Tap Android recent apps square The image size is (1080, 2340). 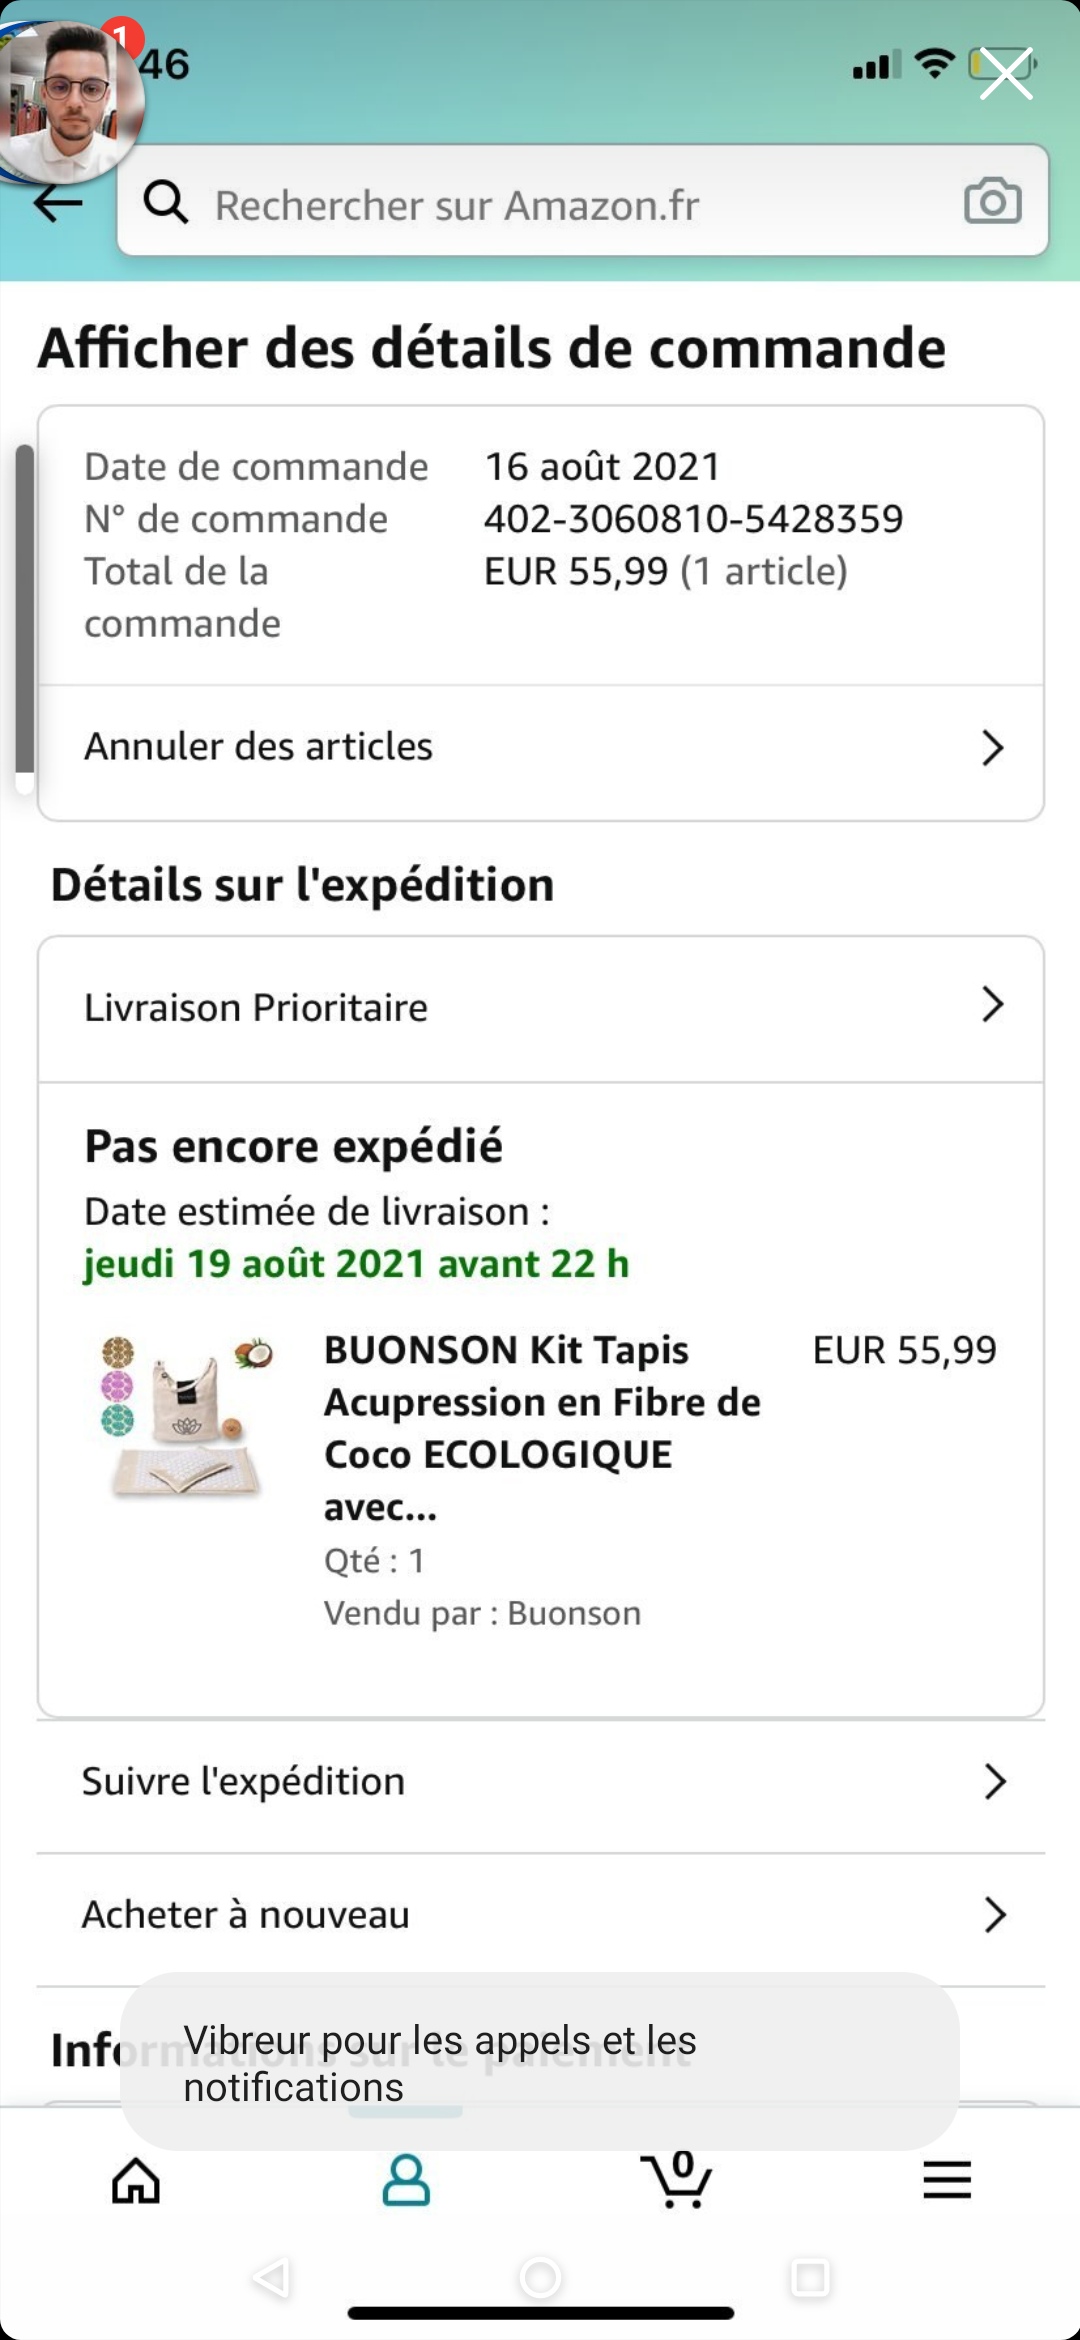pos(810,2279)
